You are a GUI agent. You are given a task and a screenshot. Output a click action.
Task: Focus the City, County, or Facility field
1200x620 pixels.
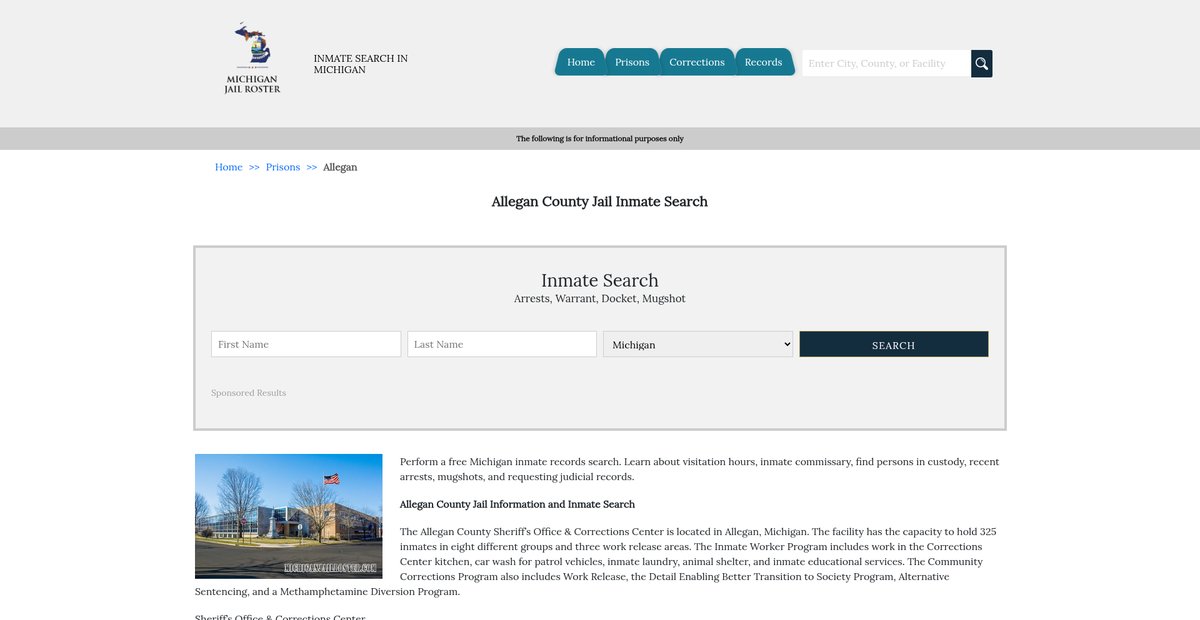pyautogui.click(x=886, y=63)
